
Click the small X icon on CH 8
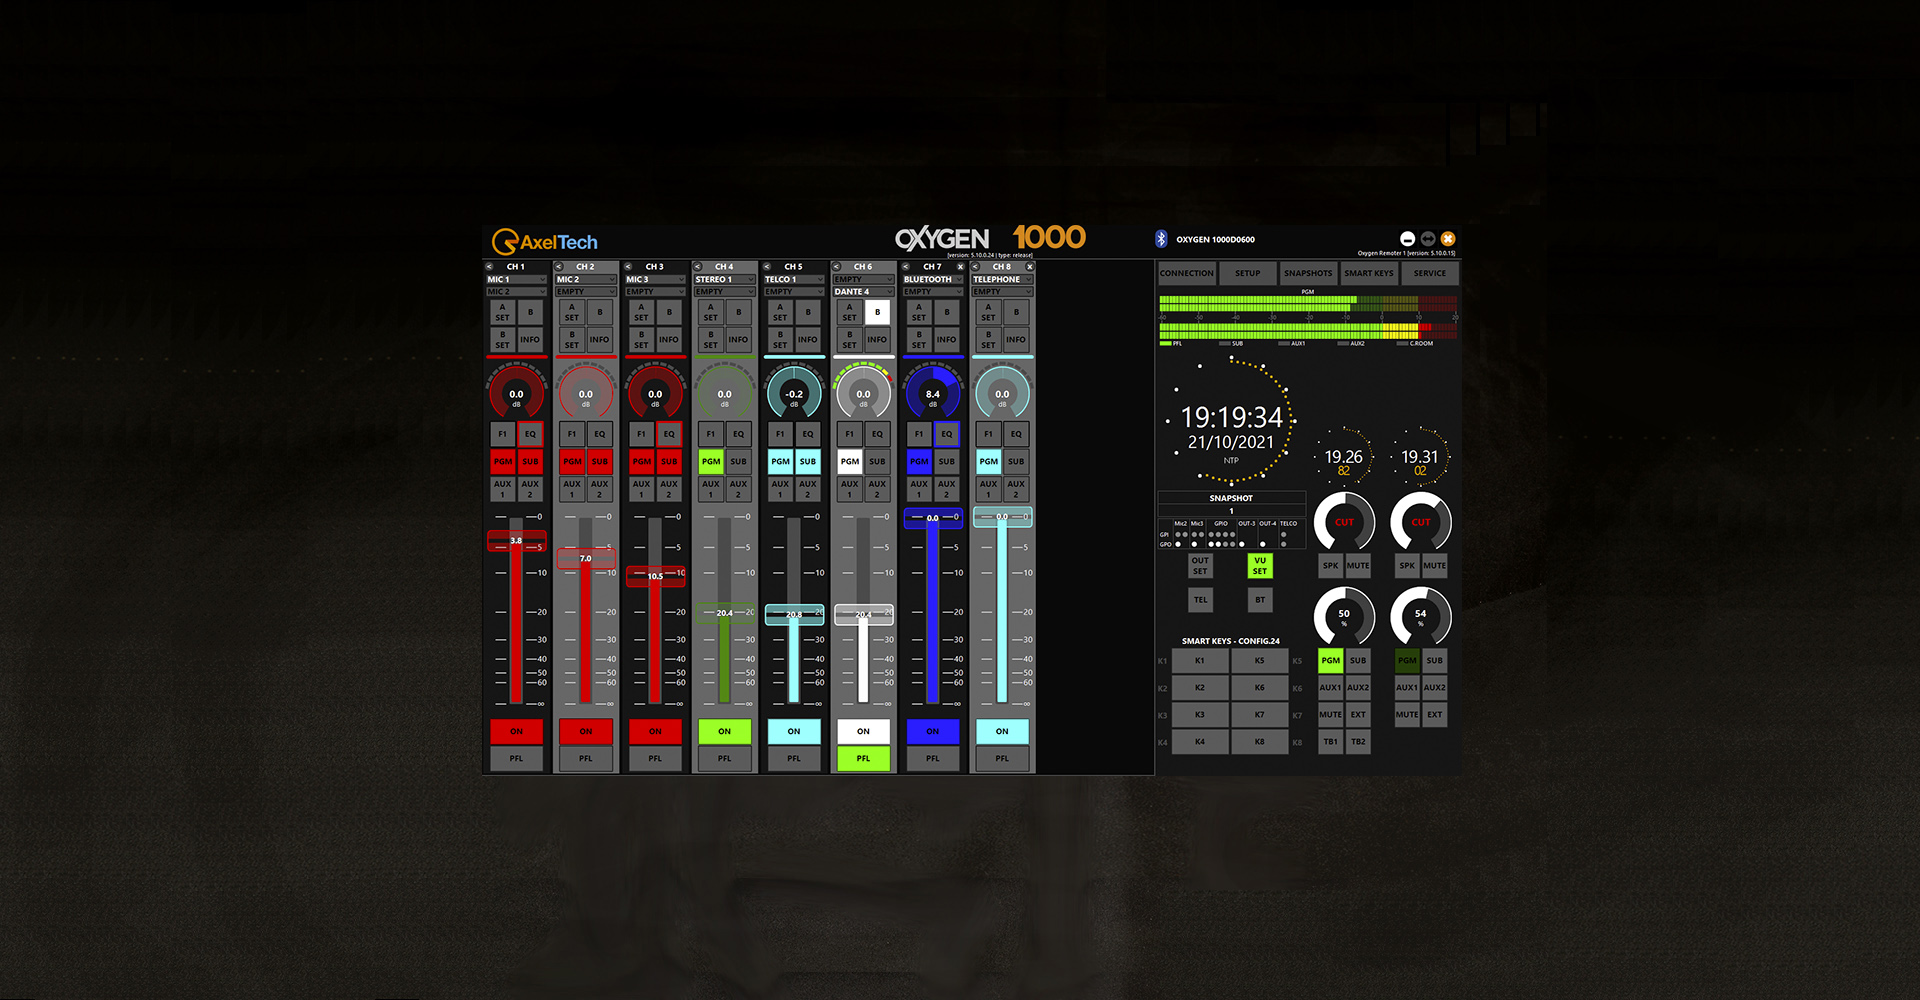pyautogui.click(x=1029, y=267)
